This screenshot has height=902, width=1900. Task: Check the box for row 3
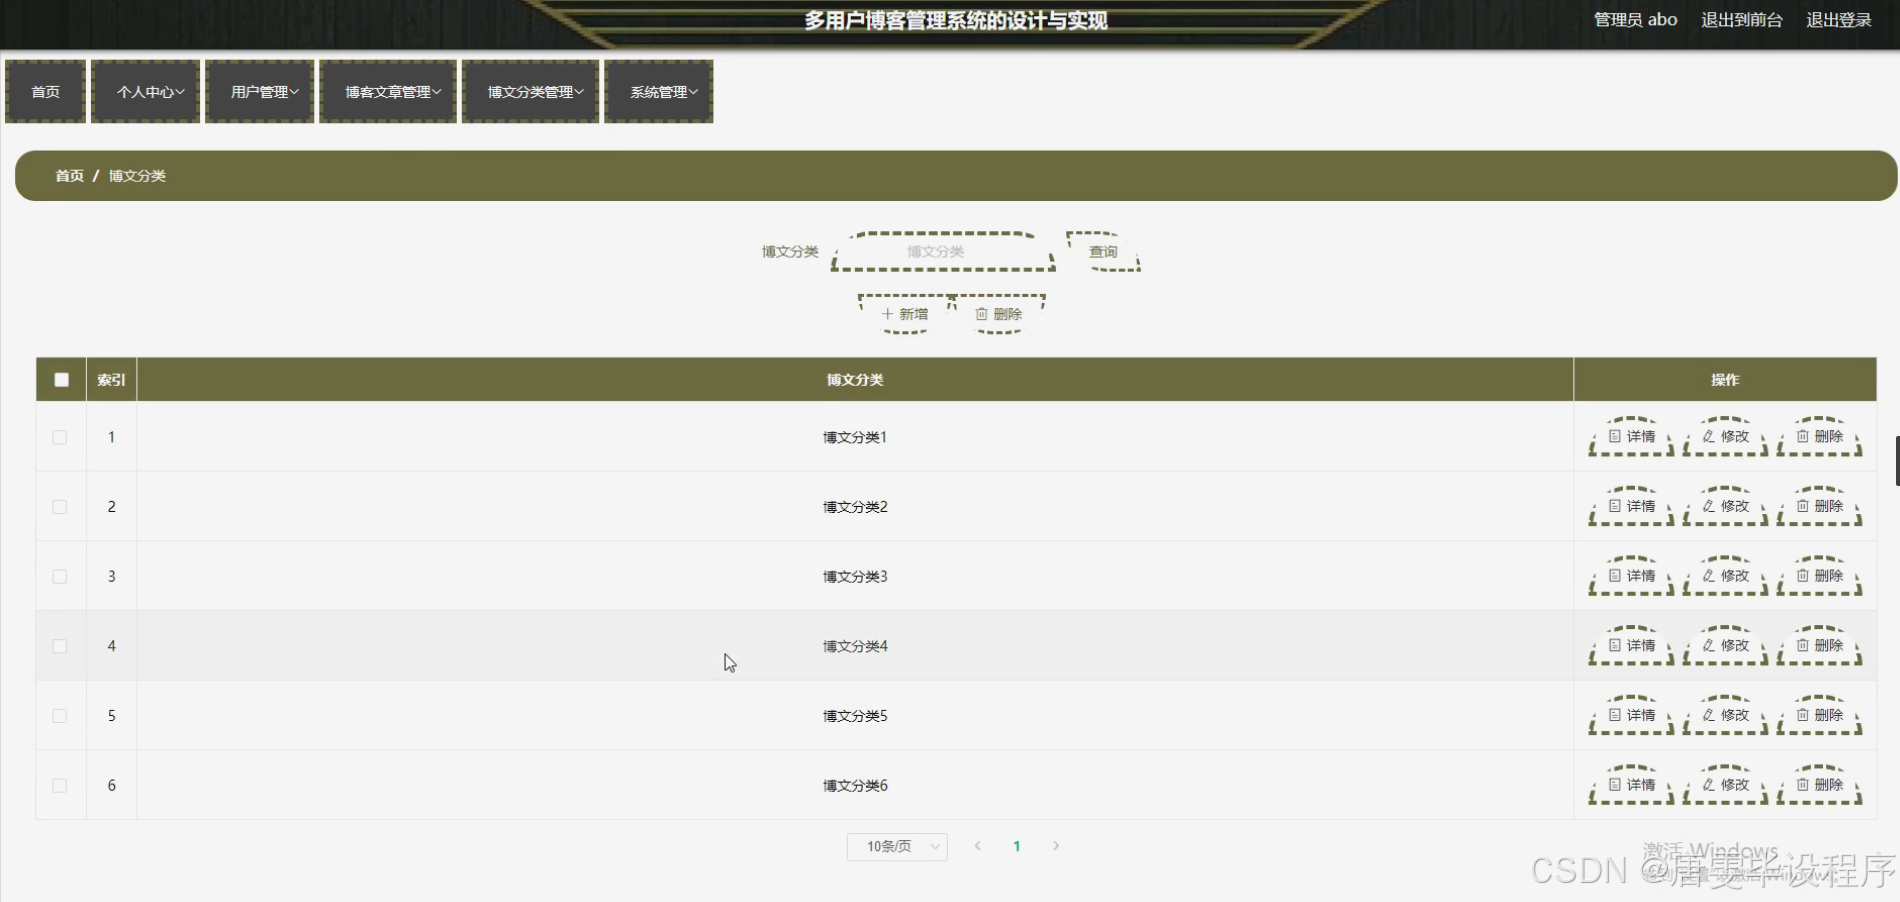coord(60,576)
